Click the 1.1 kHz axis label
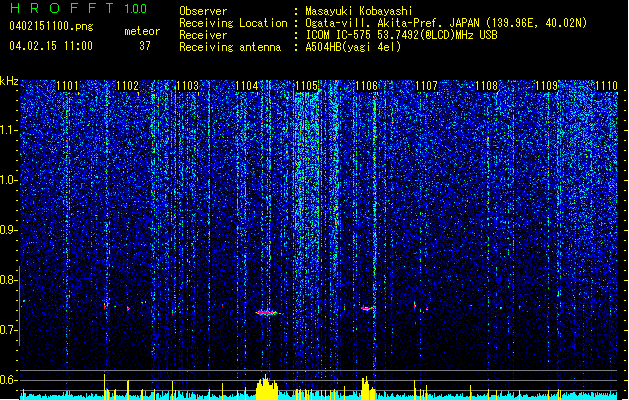Viewport: 629px width, 400px height. 9,130
